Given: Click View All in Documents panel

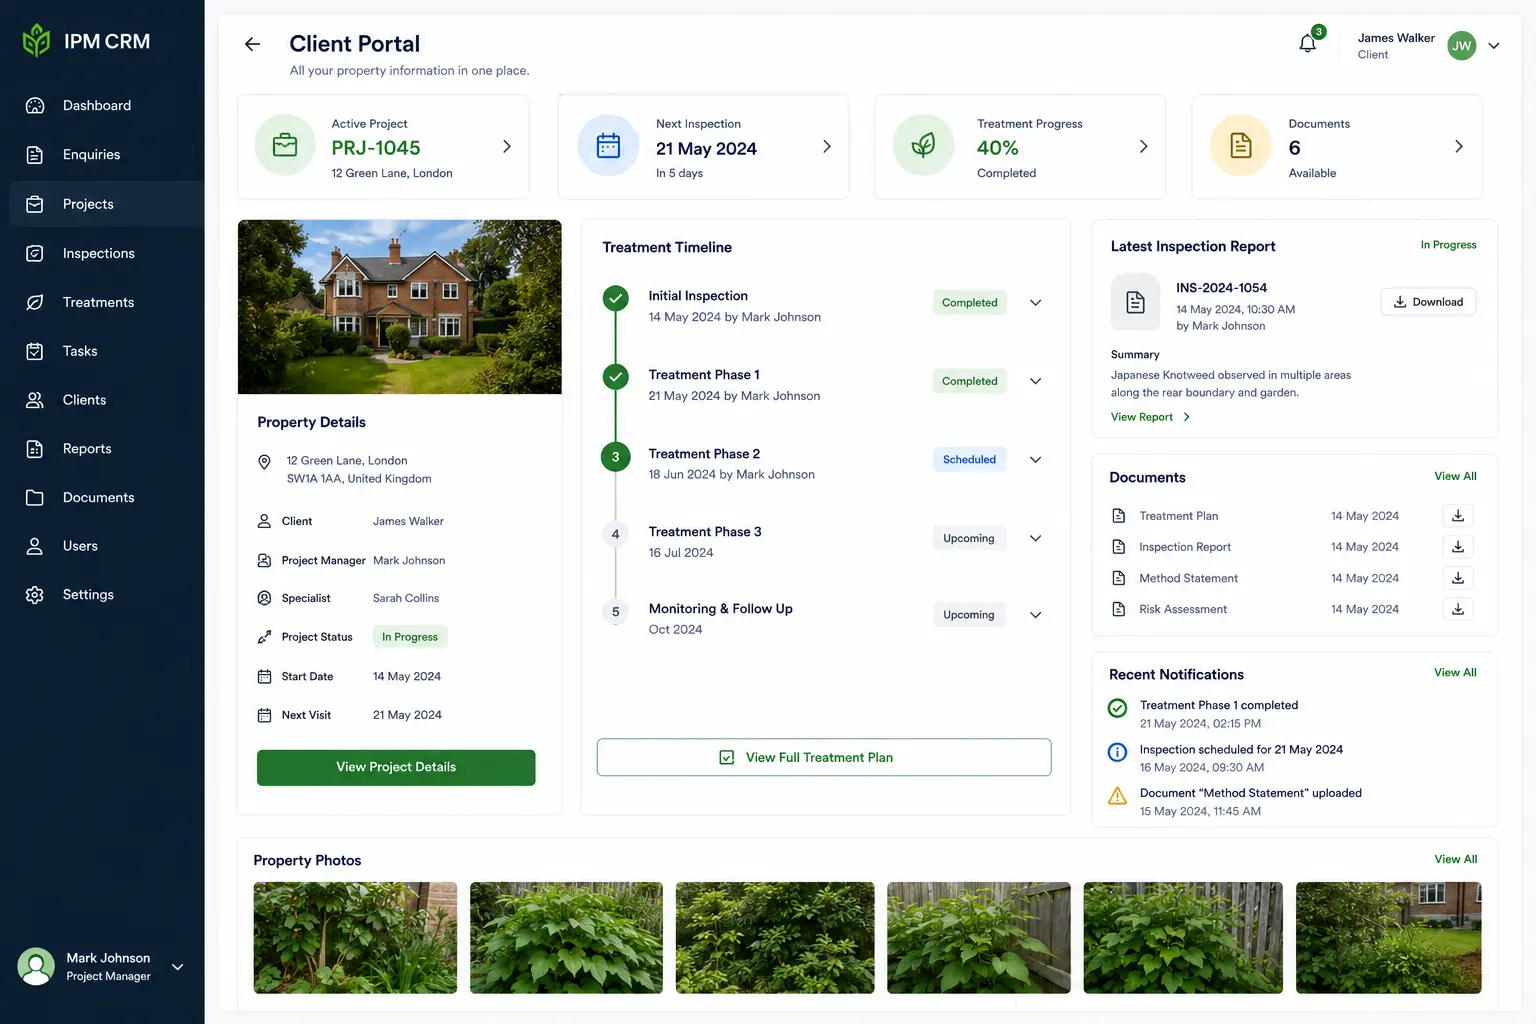Looking at the screenshot, I should 1455,476.
